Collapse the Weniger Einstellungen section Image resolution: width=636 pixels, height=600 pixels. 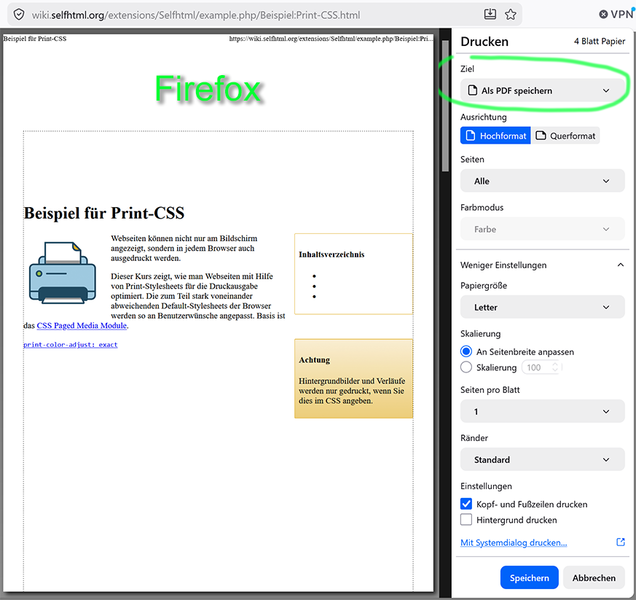coord(542,265)
